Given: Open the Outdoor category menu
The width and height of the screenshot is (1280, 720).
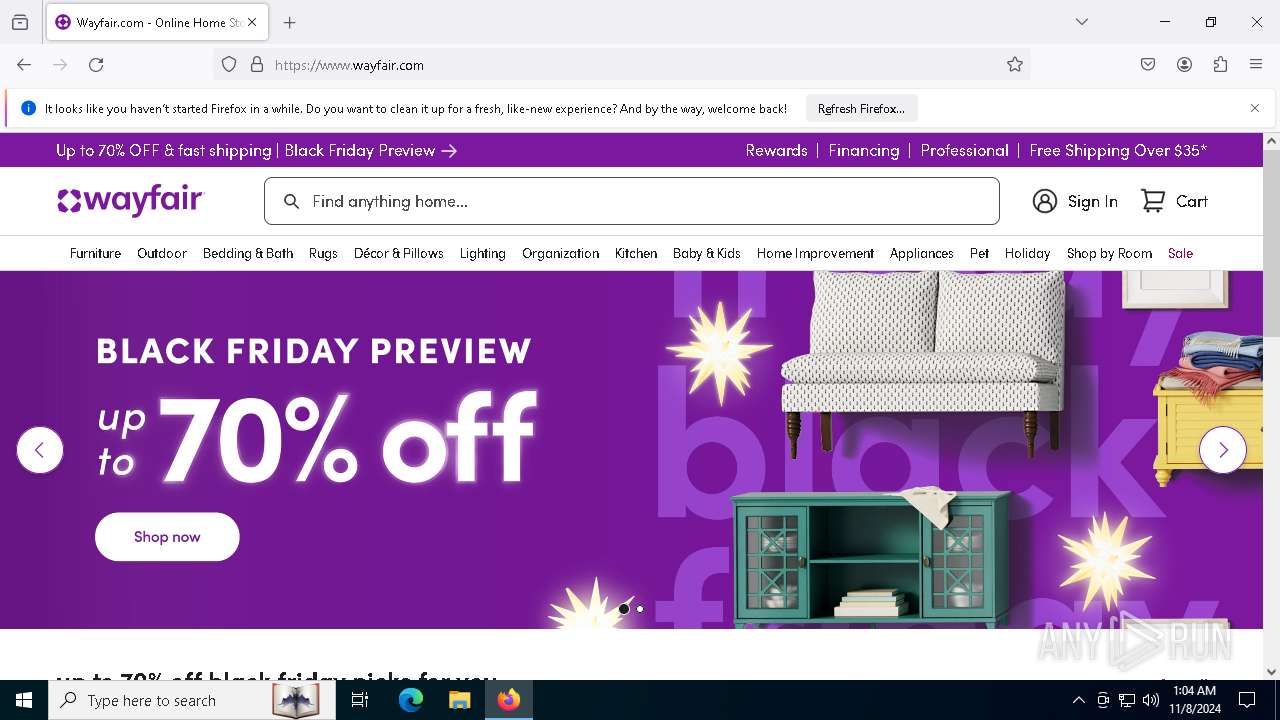Looking at the screenshot, I should pos(162,254).
